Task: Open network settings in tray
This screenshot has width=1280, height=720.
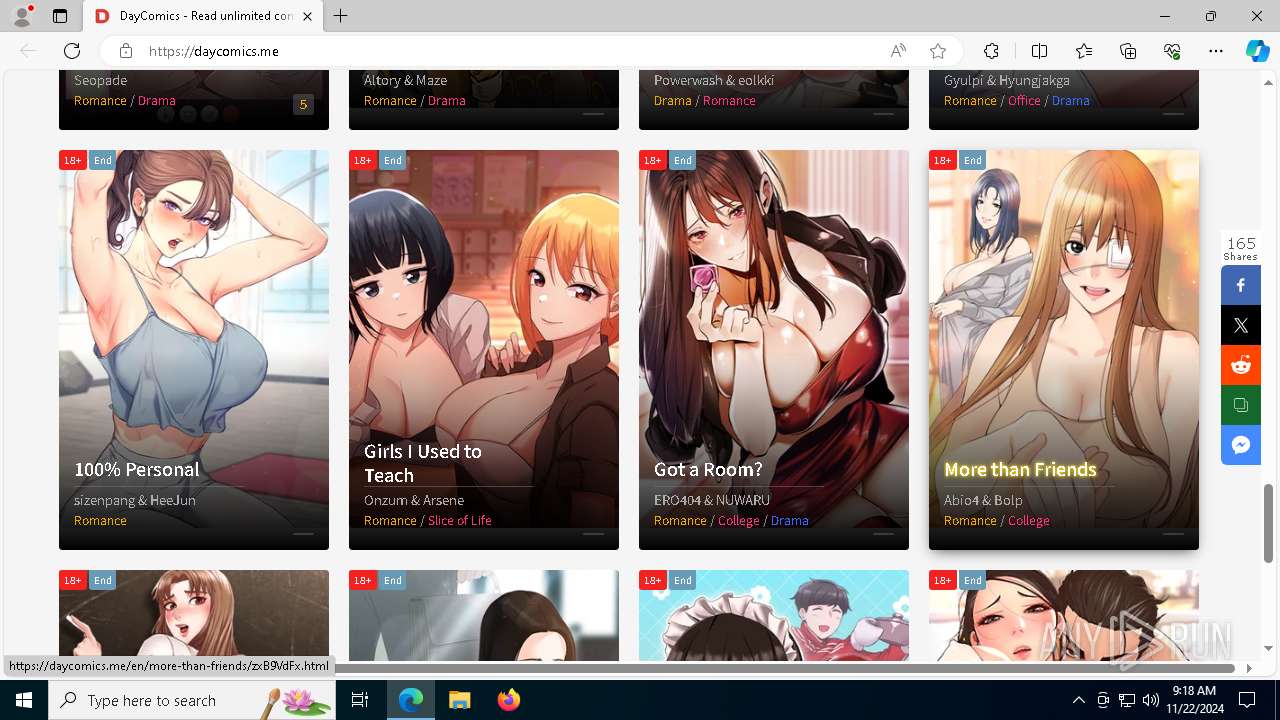Action: (1127, 700)
